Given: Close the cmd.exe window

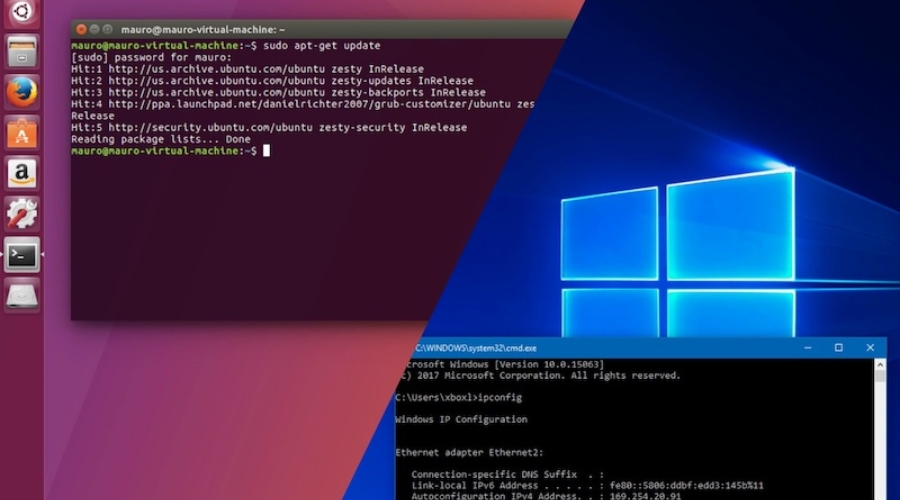Looking at the screenshot, I should click(x=870, y=347).
